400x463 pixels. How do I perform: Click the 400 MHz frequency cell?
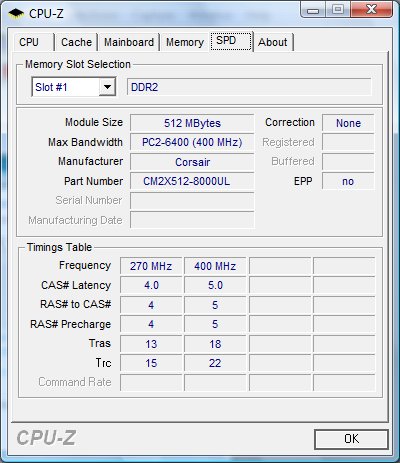click(215, 266)
